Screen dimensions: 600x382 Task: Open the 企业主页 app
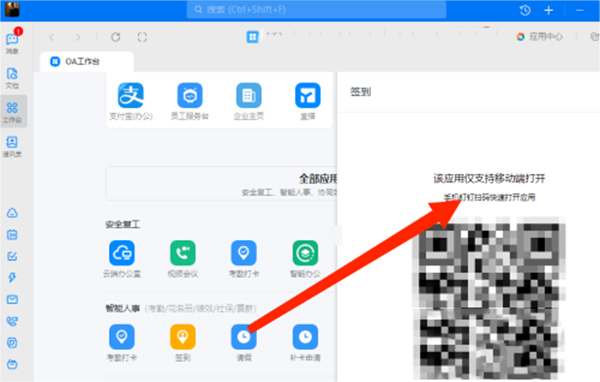(x=249, y=102)
